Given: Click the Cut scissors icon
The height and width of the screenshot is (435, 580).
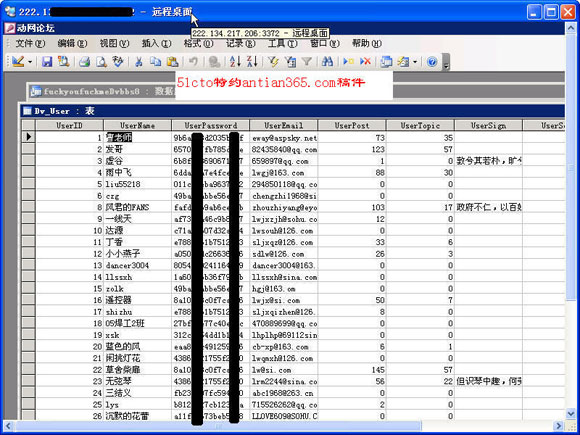Looking at the screenshot, I should tap(139, 61).
